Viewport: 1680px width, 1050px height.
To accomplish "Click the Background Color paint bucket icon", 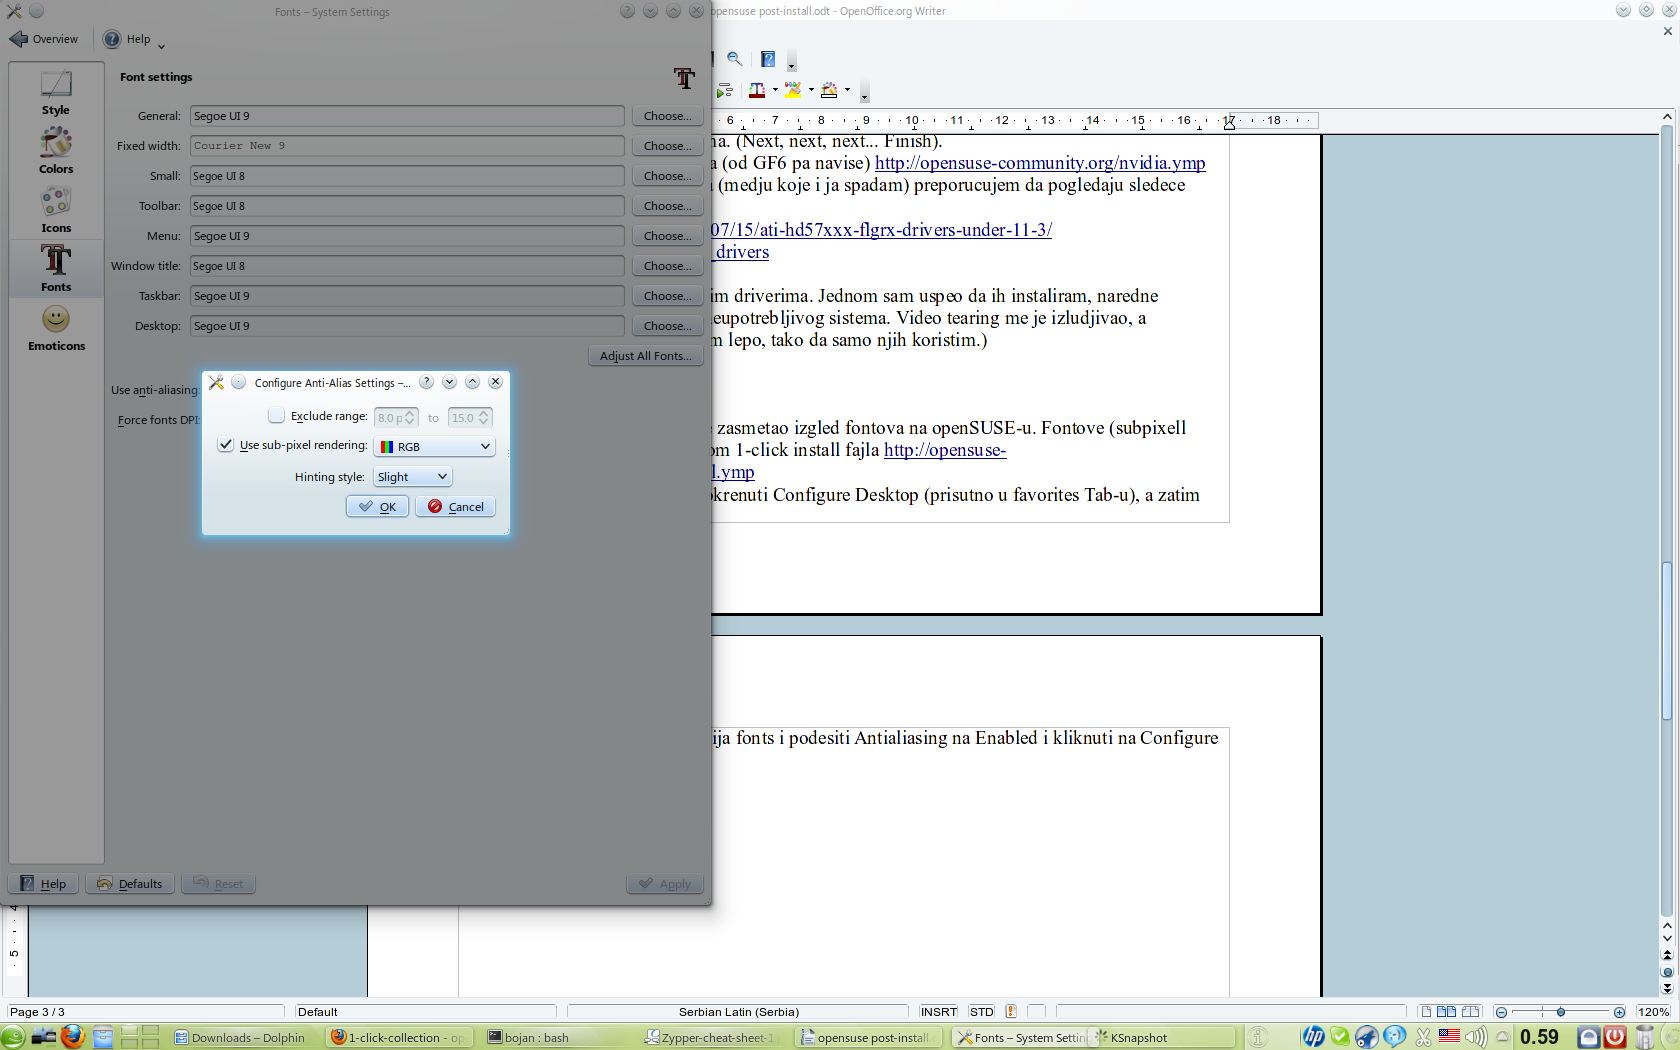I will click(829, 90).
